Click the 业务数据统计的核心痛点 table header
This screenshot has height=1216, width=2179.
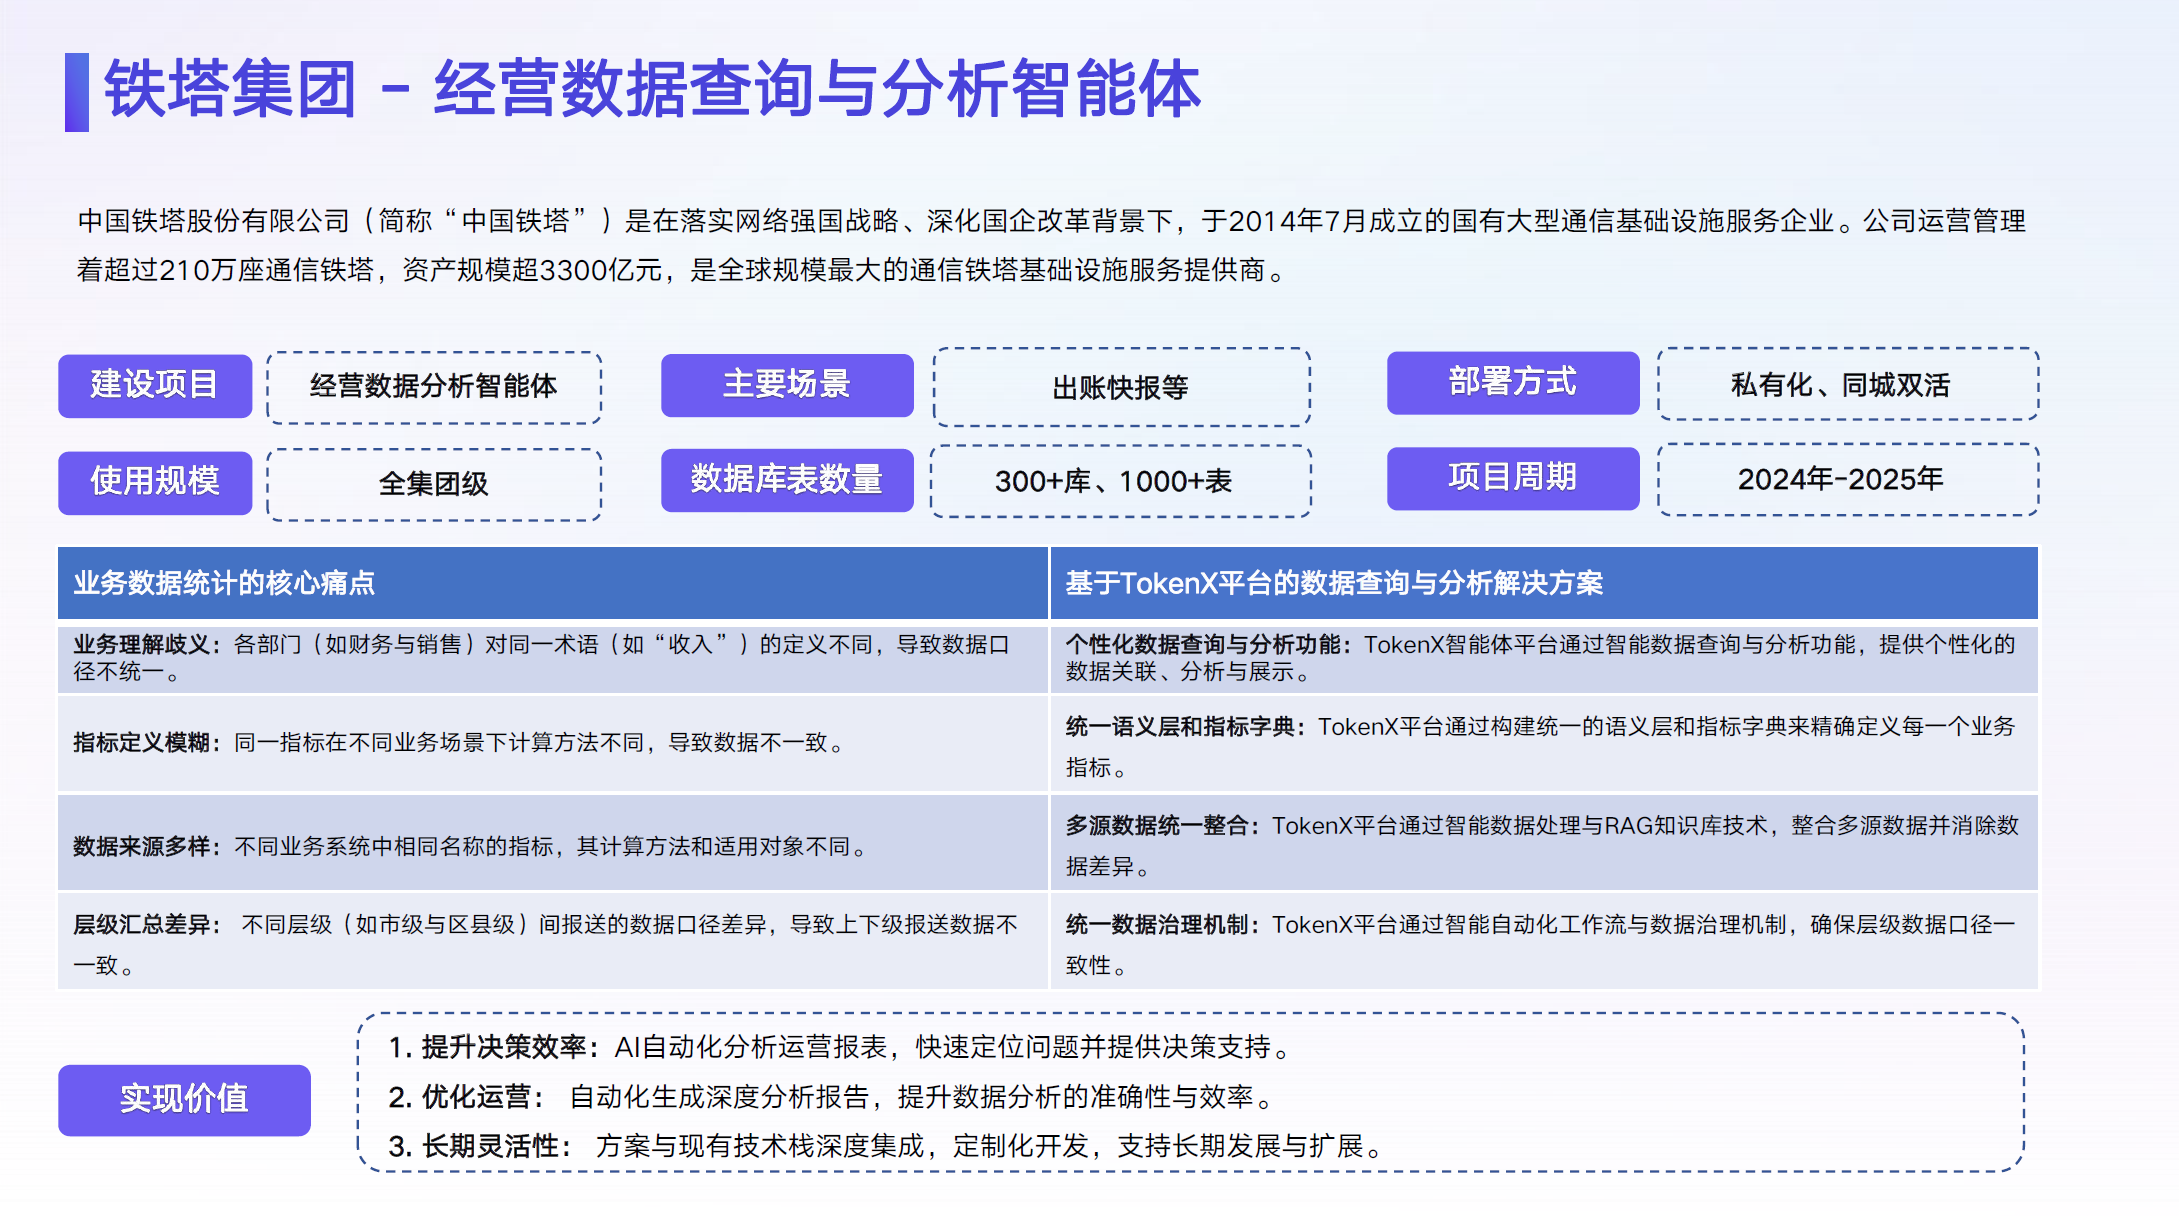552,583
